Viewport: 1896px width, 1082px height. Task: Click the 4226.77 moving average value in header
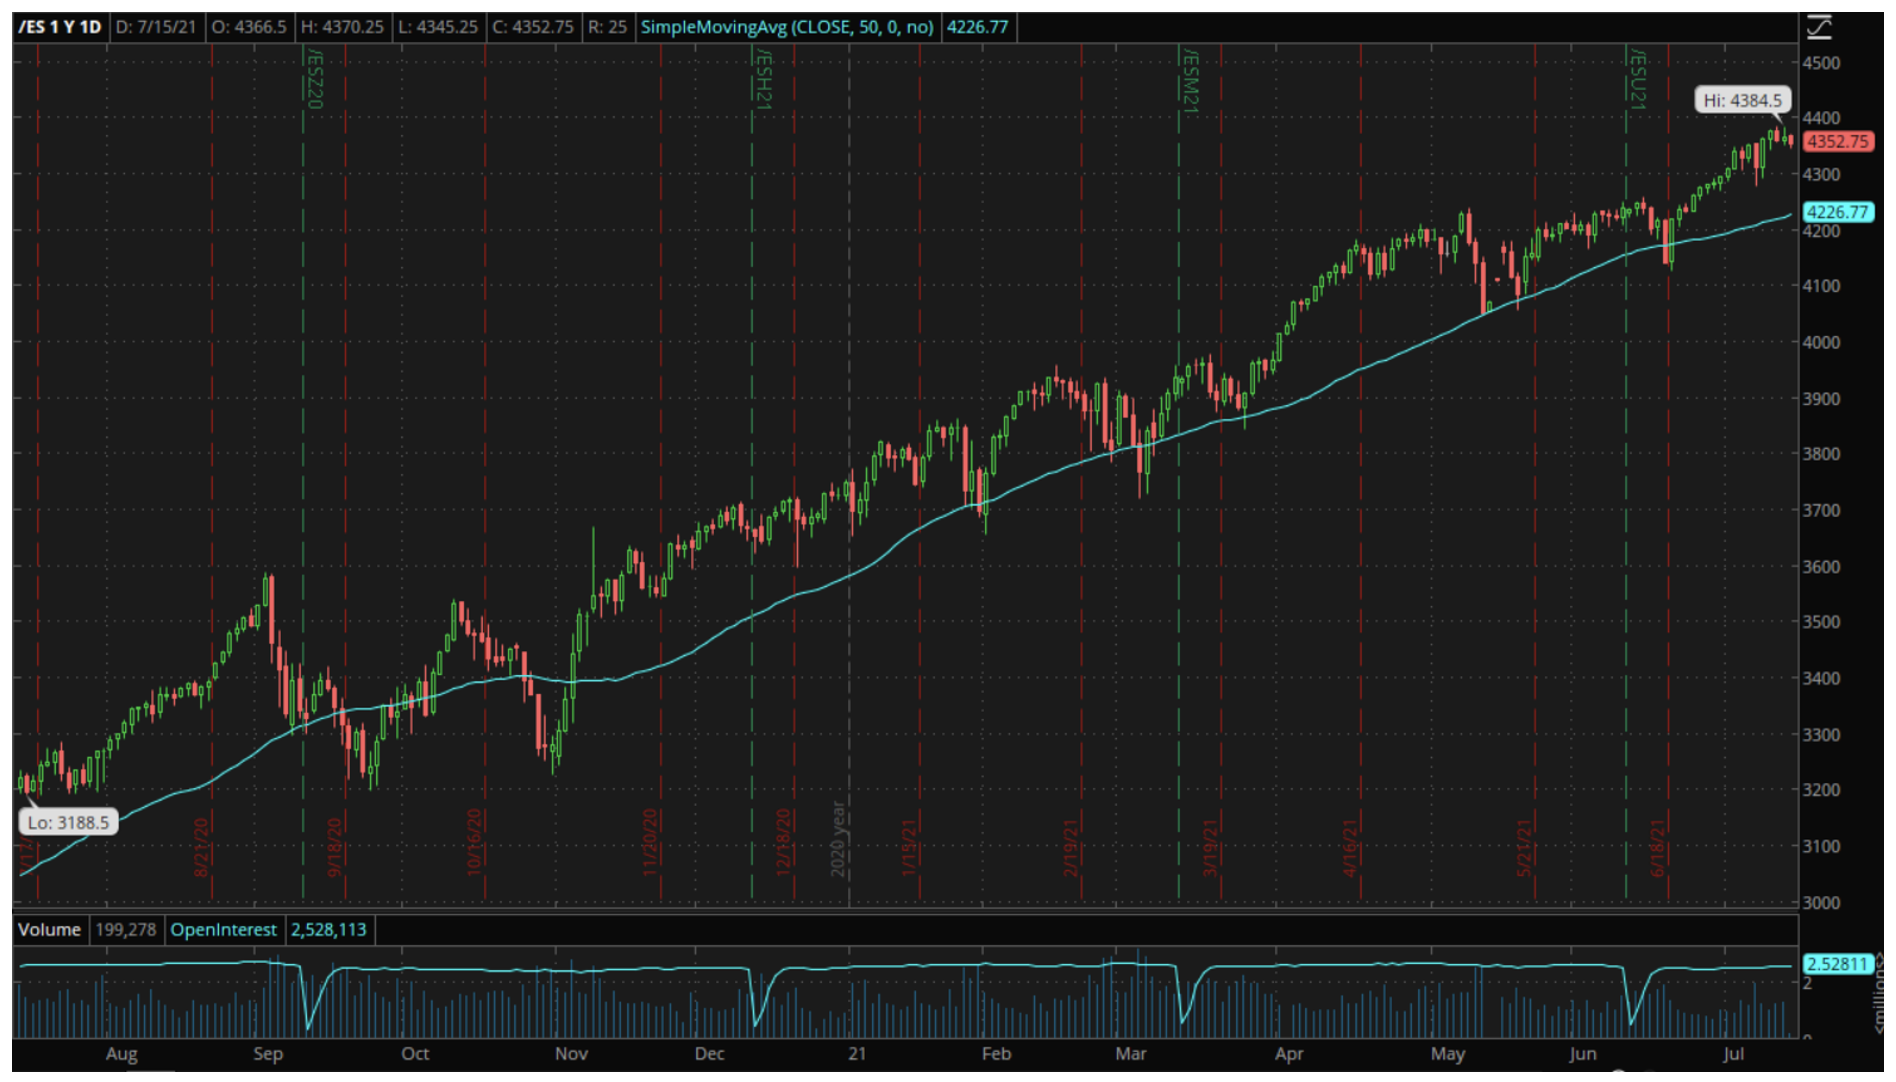(x=977, y=27)
